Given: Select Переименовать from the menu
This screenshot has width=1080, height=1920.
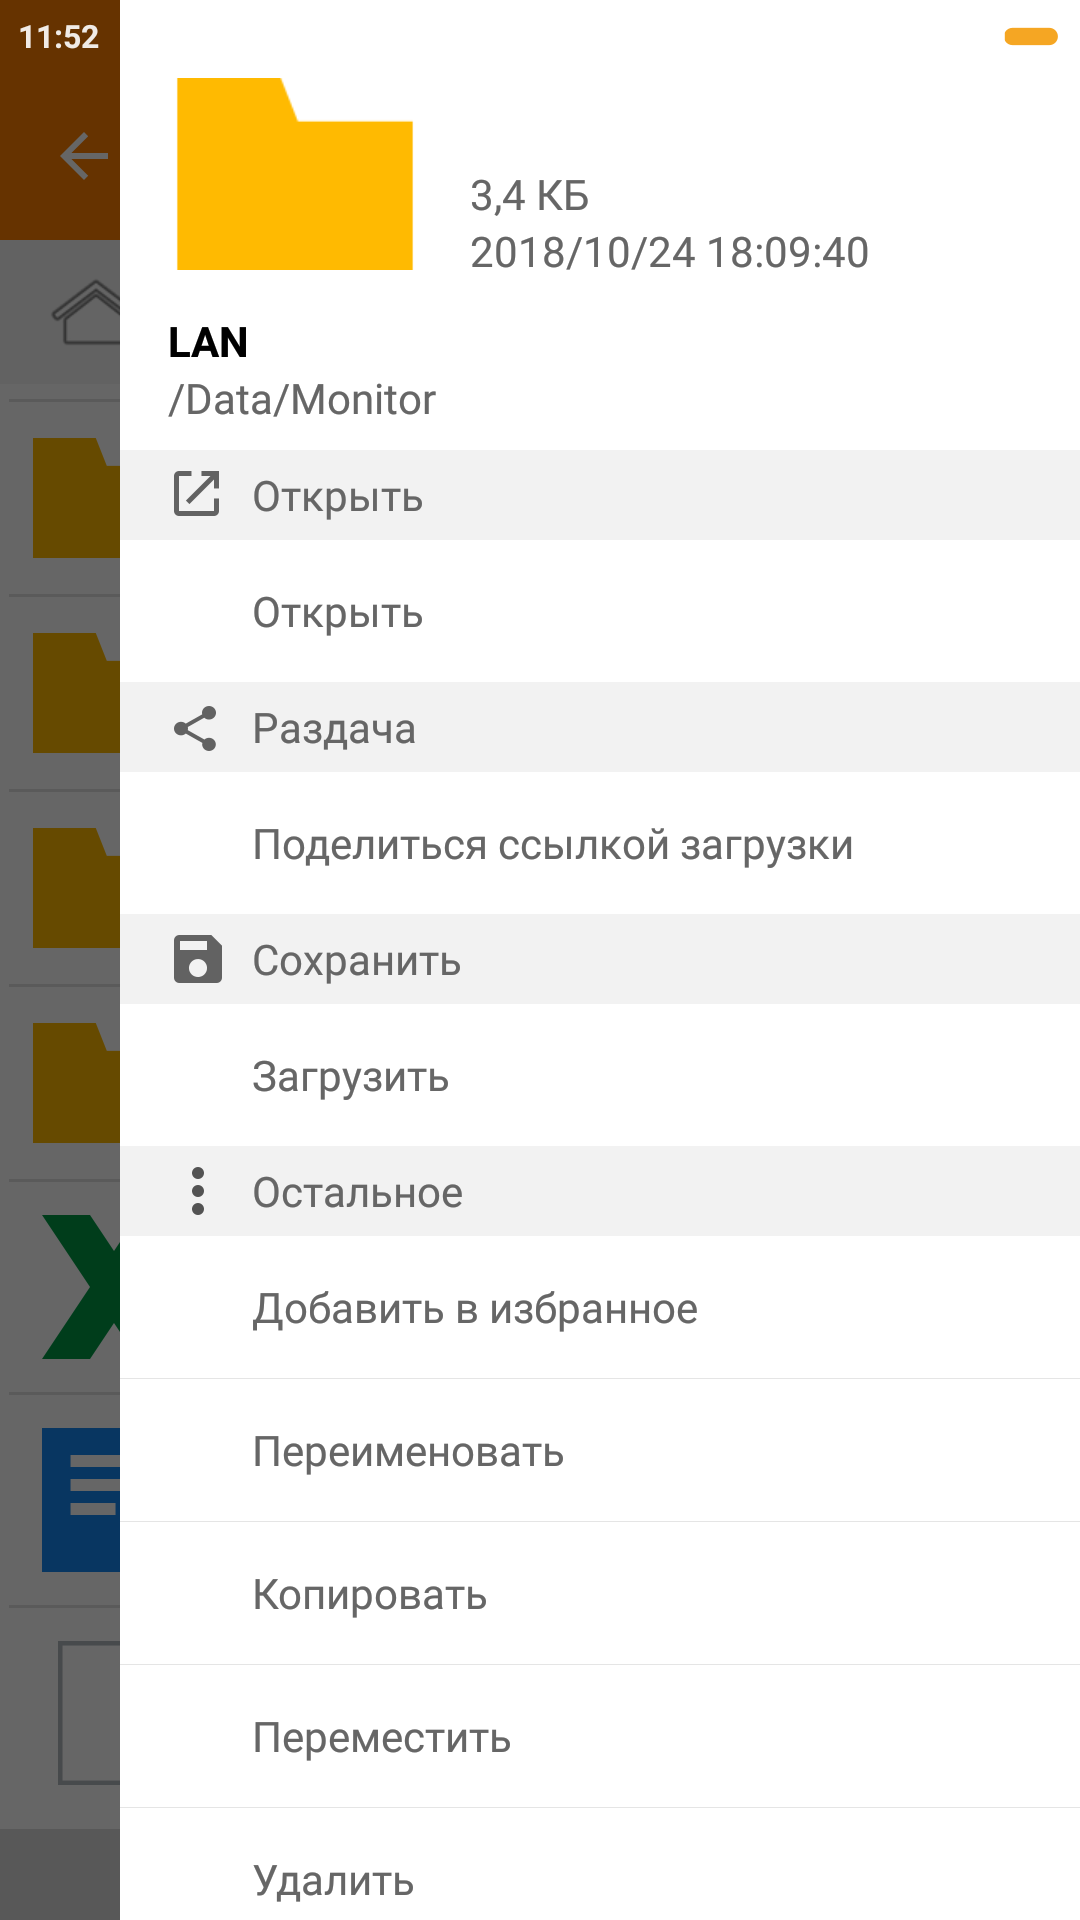Looking at the screenshot, I should tap(408, 1452).
